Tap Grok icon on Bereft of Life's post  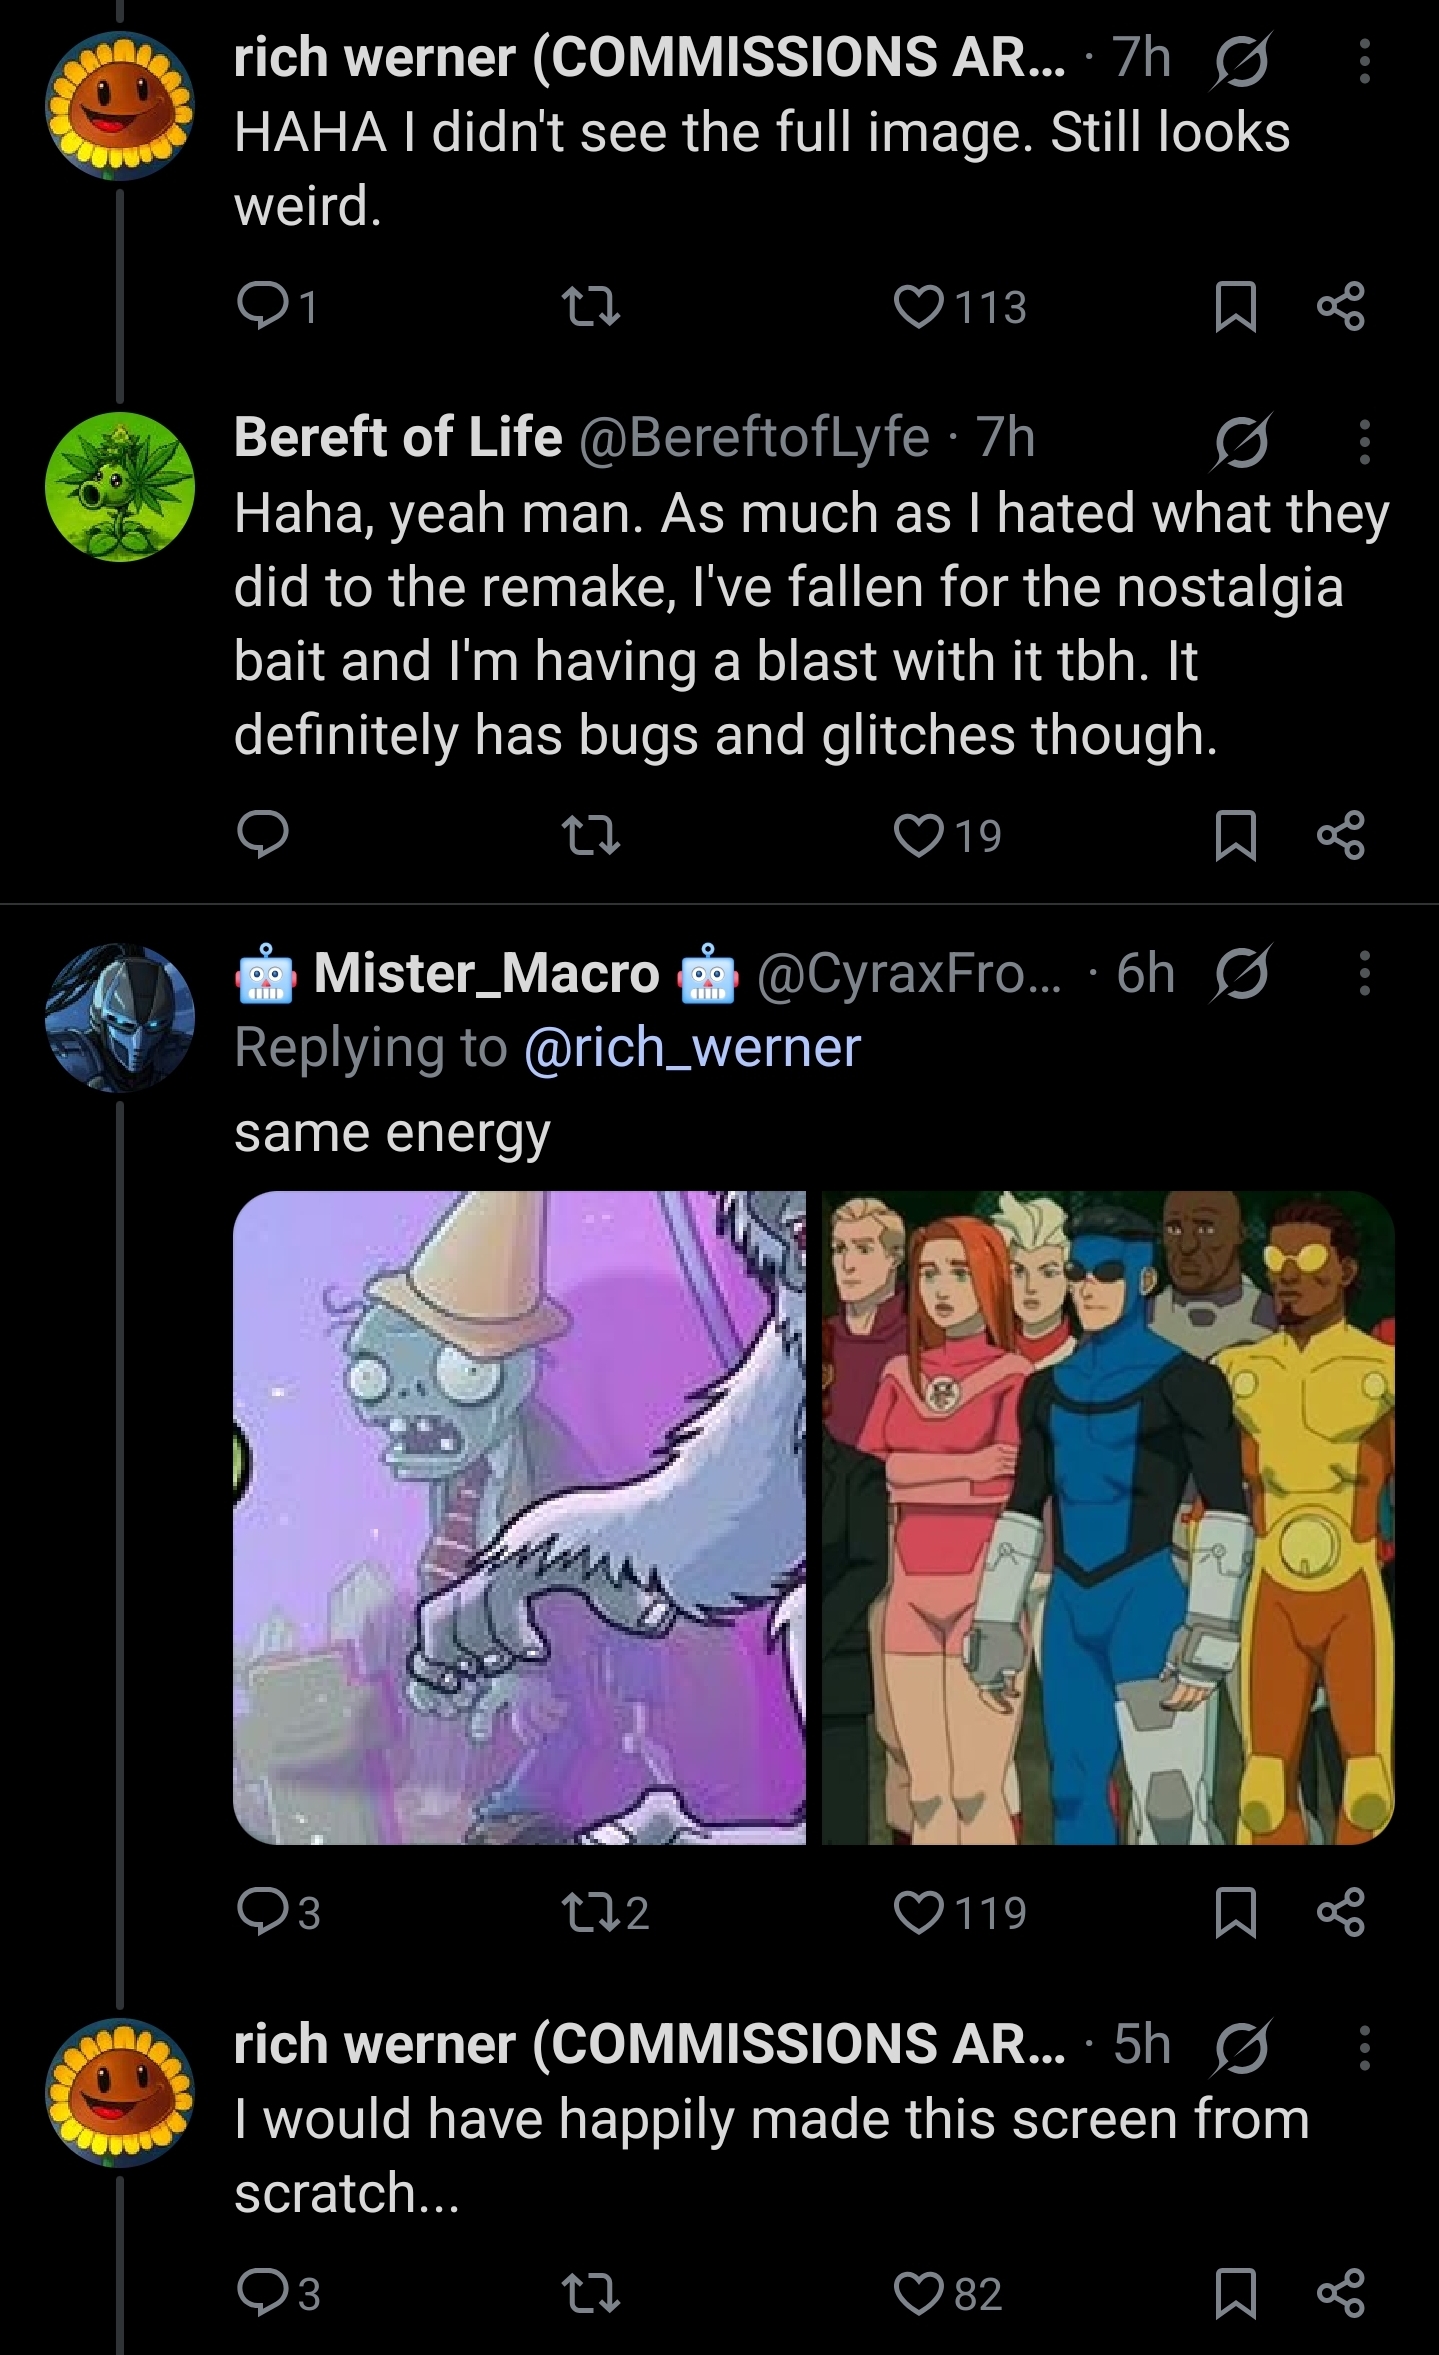click(x=1241, y=441)
